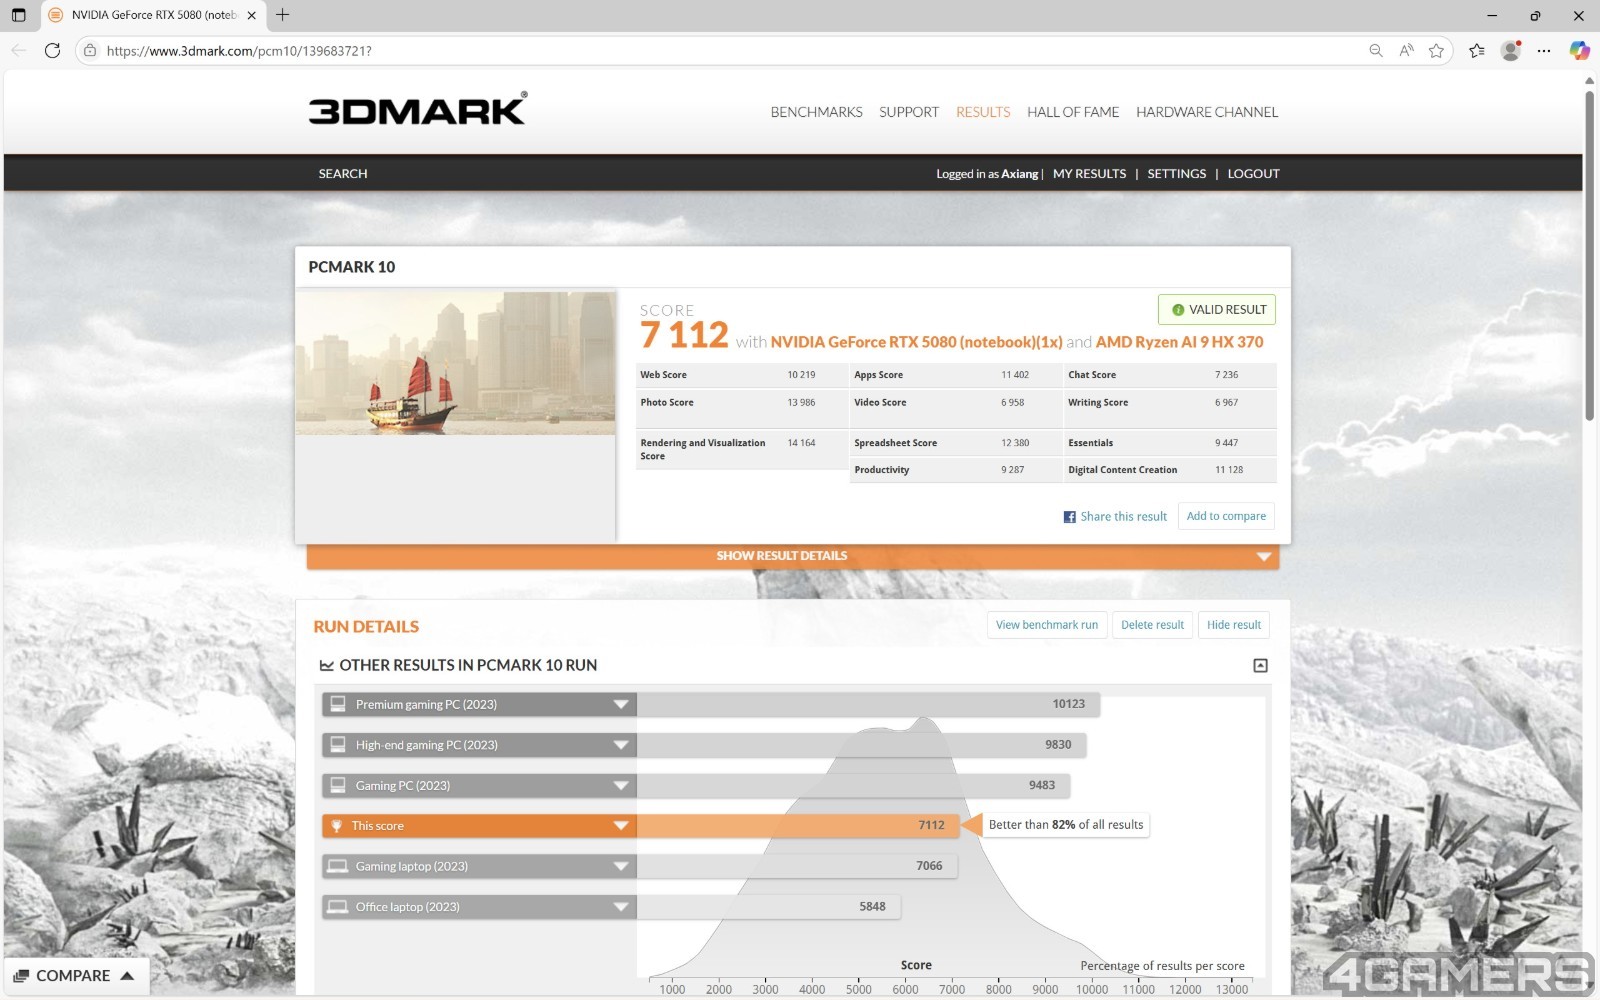
Task: Click the trophy icon on This score
Action: (337, 826)
